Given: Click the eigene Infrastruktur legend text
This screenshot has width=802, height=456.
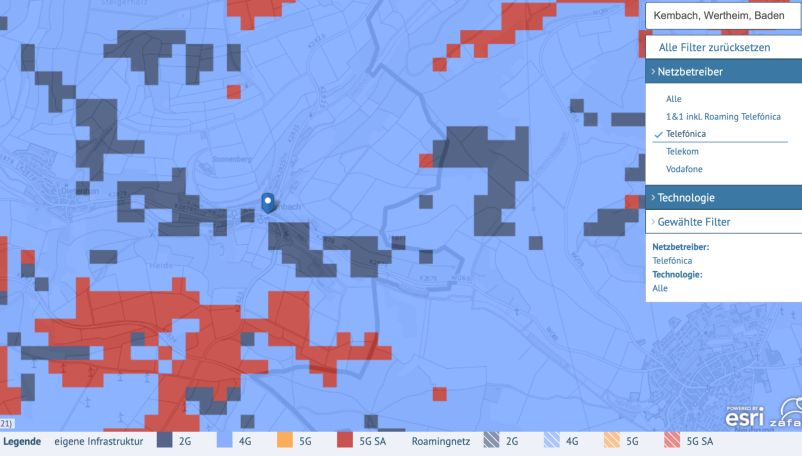Looking at the screenshot, I should click(x=99, y=441).
